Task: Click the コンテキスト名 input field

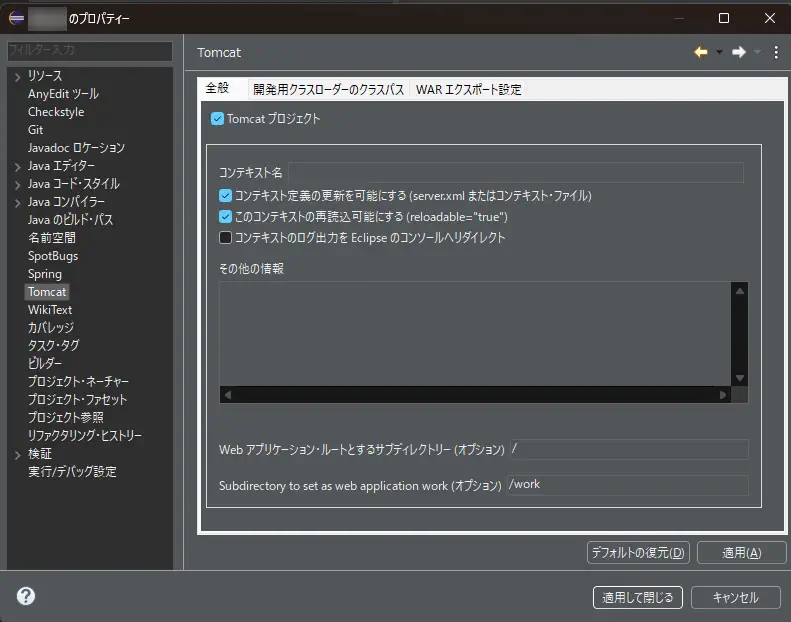Action: coord(516,173)
